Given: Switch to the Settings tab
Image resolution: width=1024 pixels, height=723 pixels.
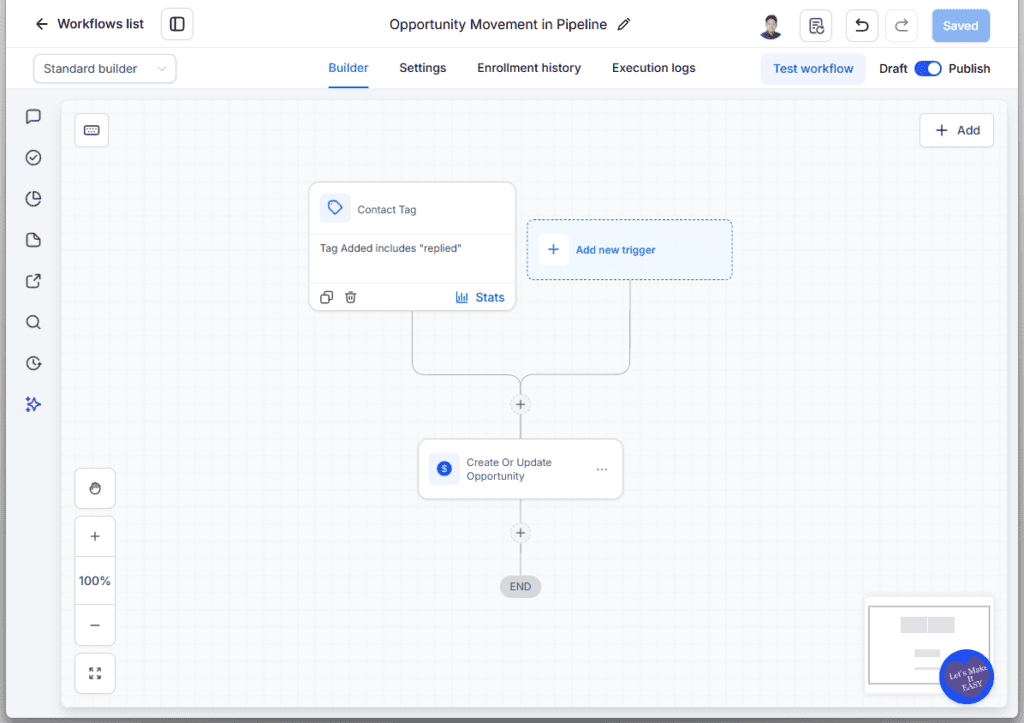Looking at the screenshot, I should [423, 68].
